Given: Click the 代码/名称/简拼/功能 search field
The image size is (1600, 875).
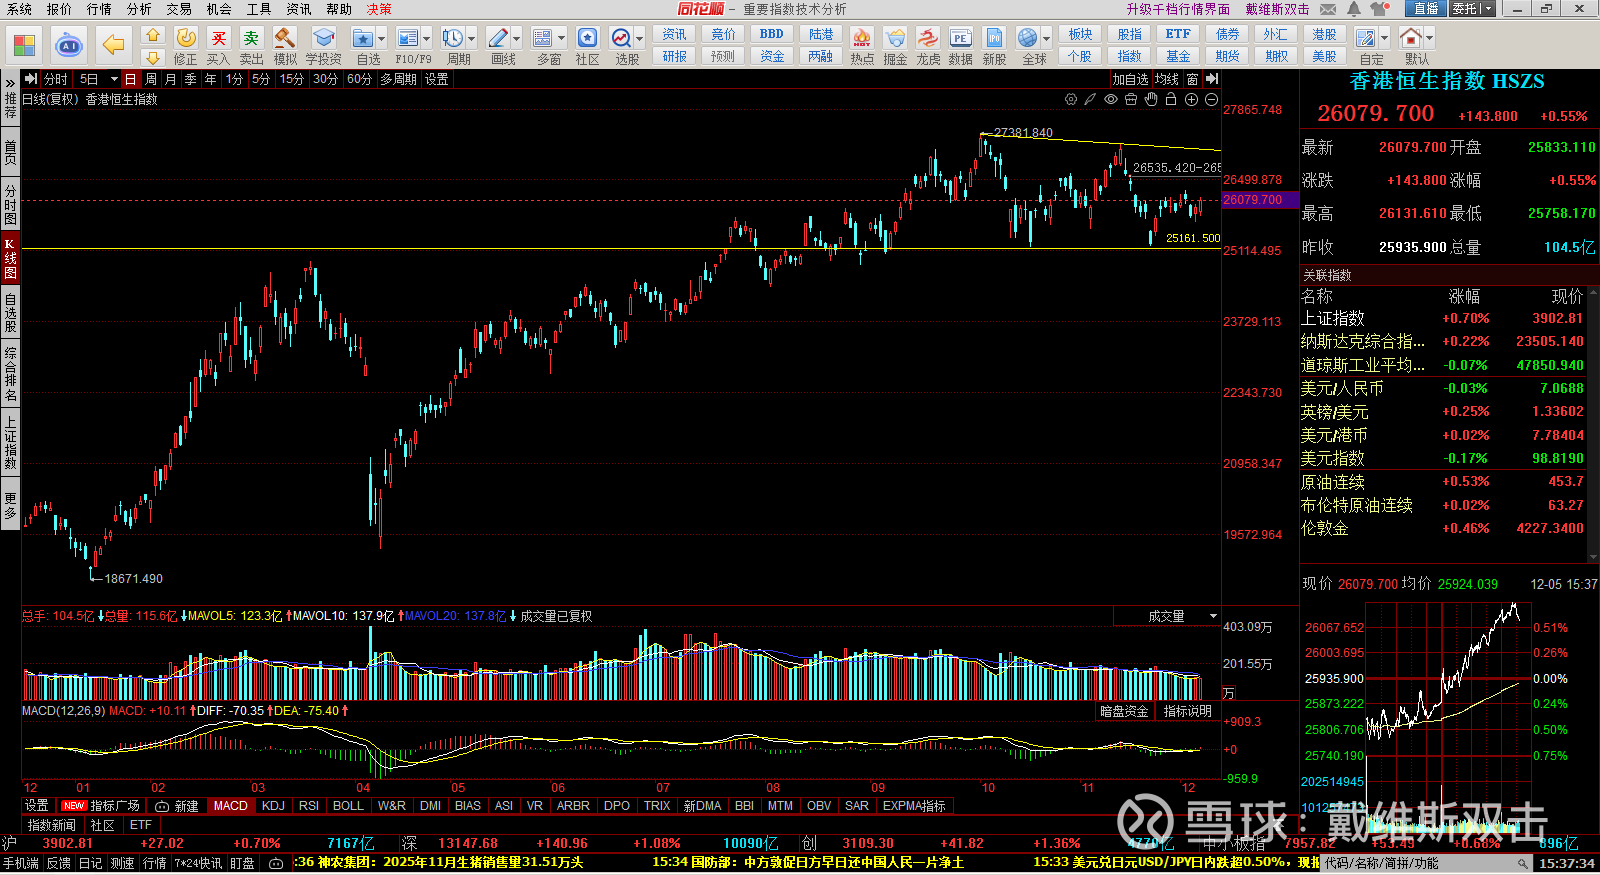Looking at the screenshot, I should click(x=1427, y=863).
